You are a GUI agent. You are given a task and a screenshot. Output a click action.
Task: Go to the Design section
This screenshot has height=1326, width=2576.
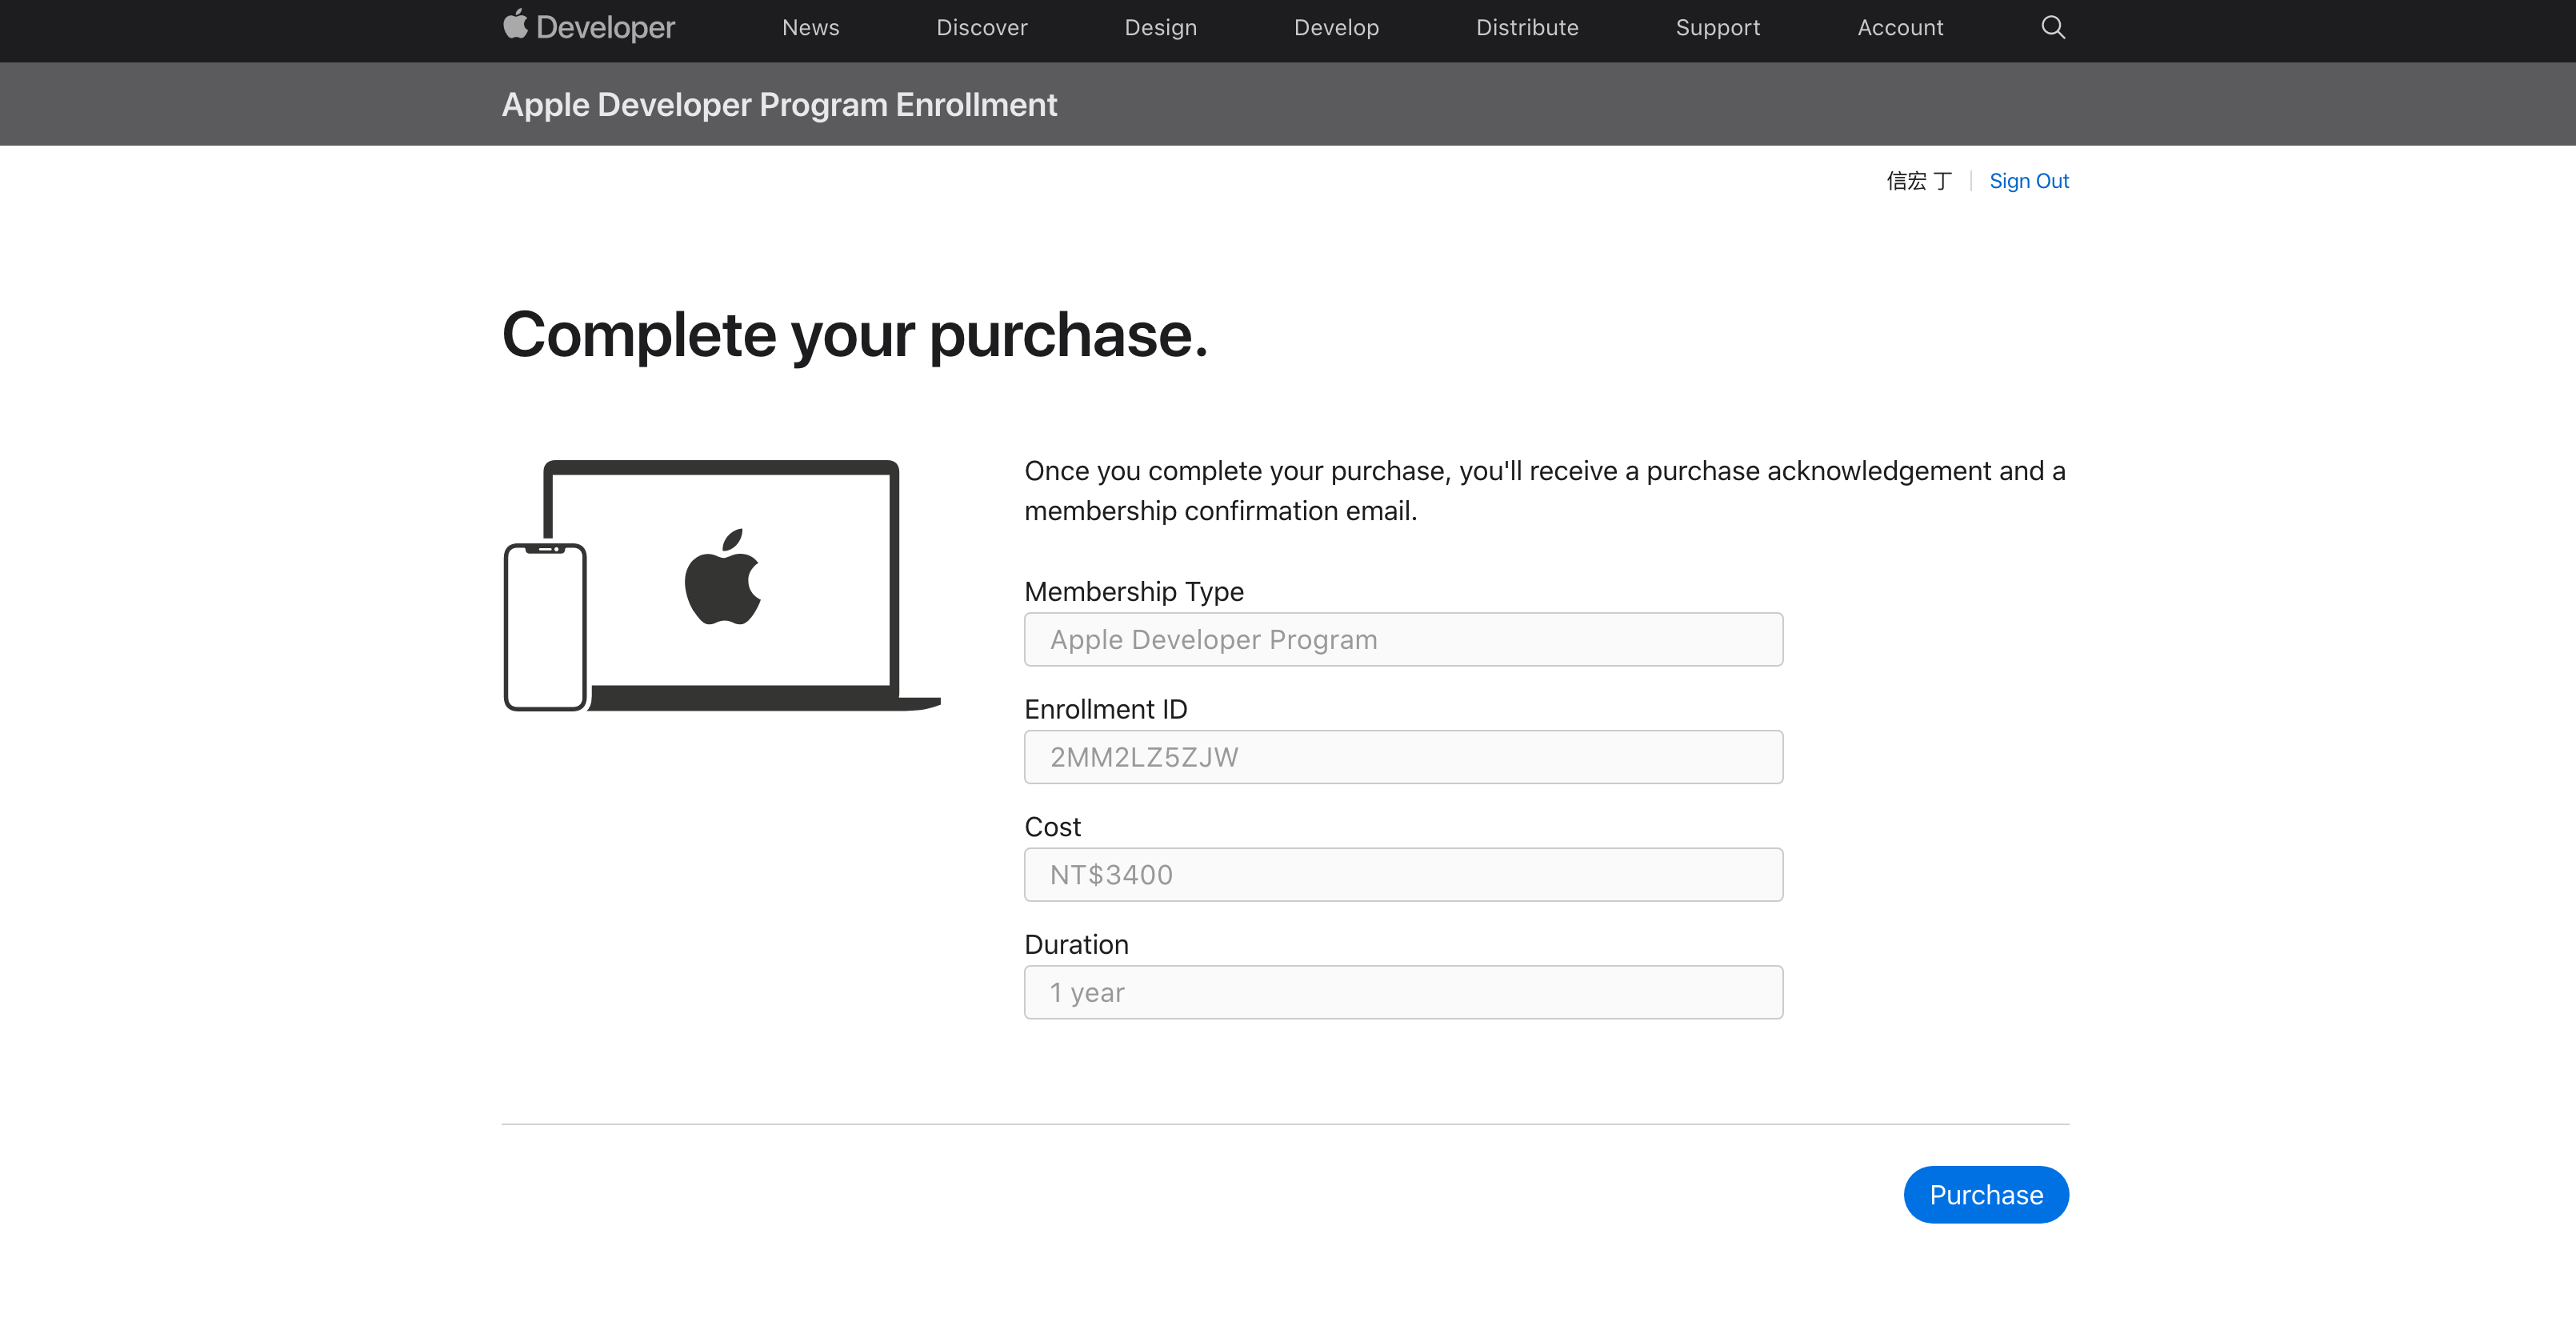click(x=1160, y=27)
